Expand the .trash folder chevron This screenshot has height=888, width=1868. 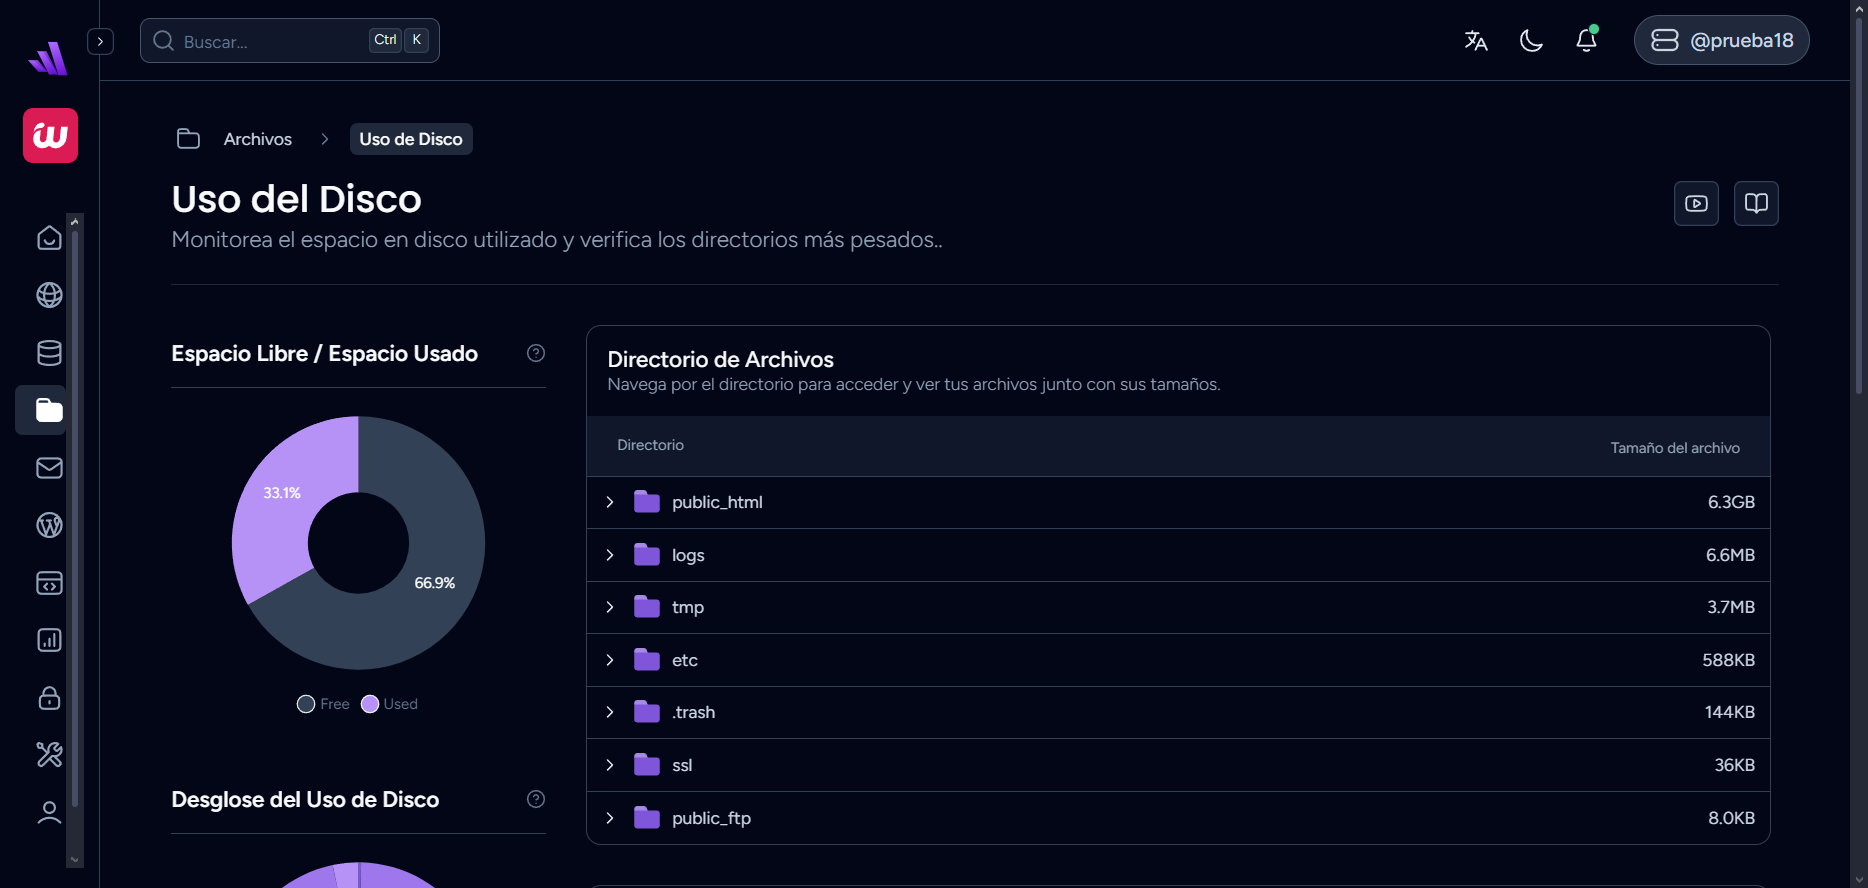[x=610, y=712]
